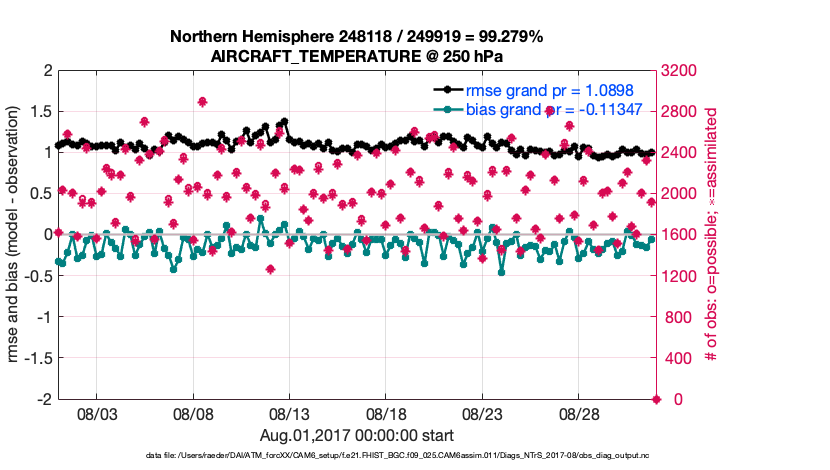Click the 'Aug.01,2017 00:00:00 start' x-axis label
The height and width of the screenshot is (470, 830).
coord(357,435)
